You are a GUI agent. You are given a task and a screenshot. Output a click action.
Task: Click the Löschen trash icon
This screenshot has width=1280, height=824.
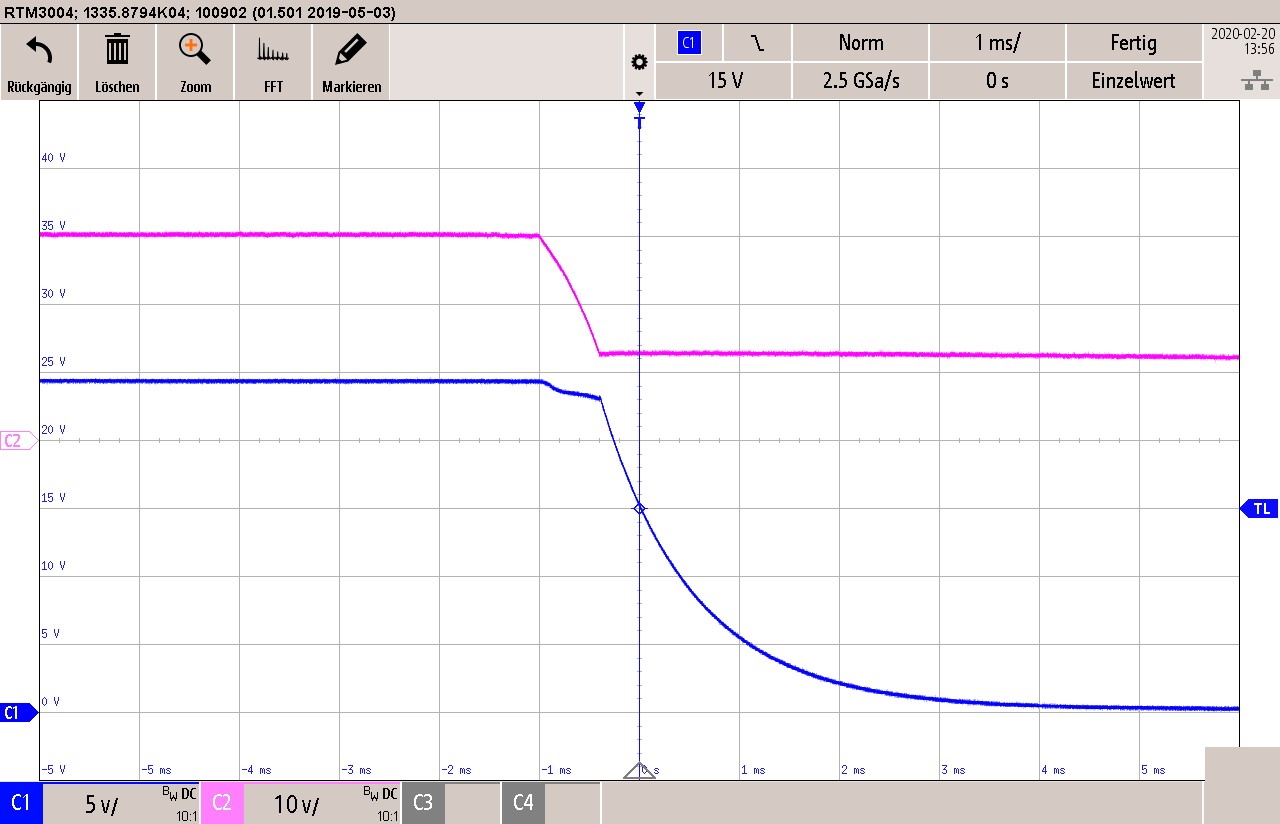117,49
